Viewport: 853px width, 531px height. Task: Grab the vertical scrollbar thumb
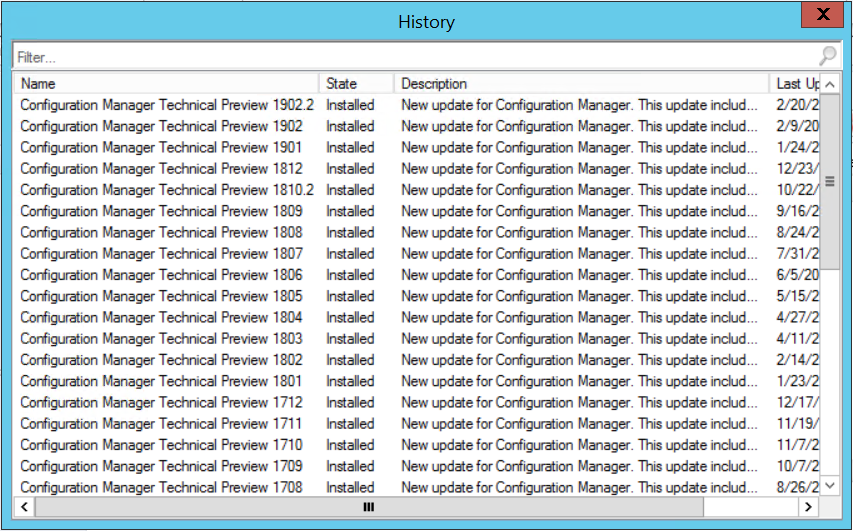coord(830,181)
